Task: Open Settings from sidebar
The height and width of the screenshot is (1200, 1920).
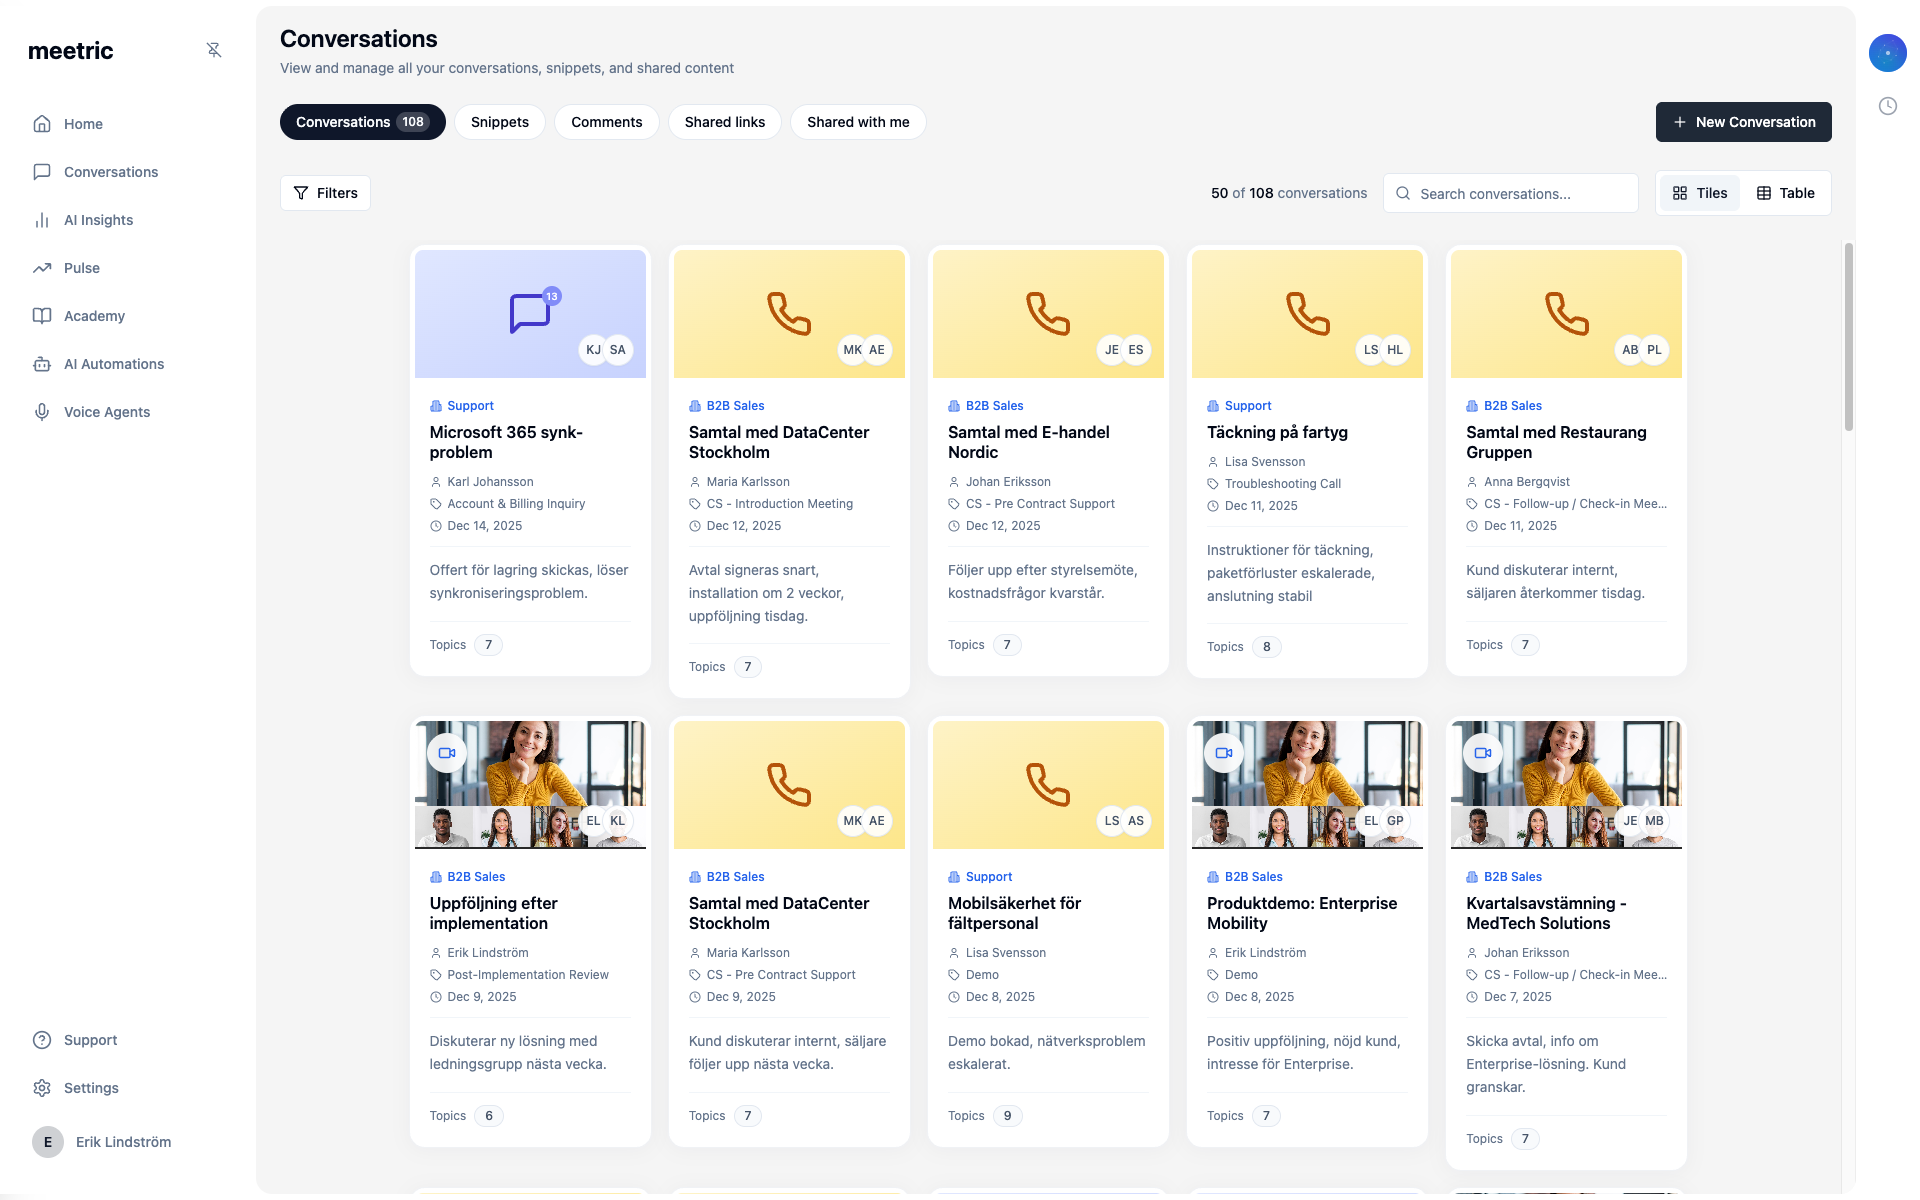Action: [x=90, y=1088]
